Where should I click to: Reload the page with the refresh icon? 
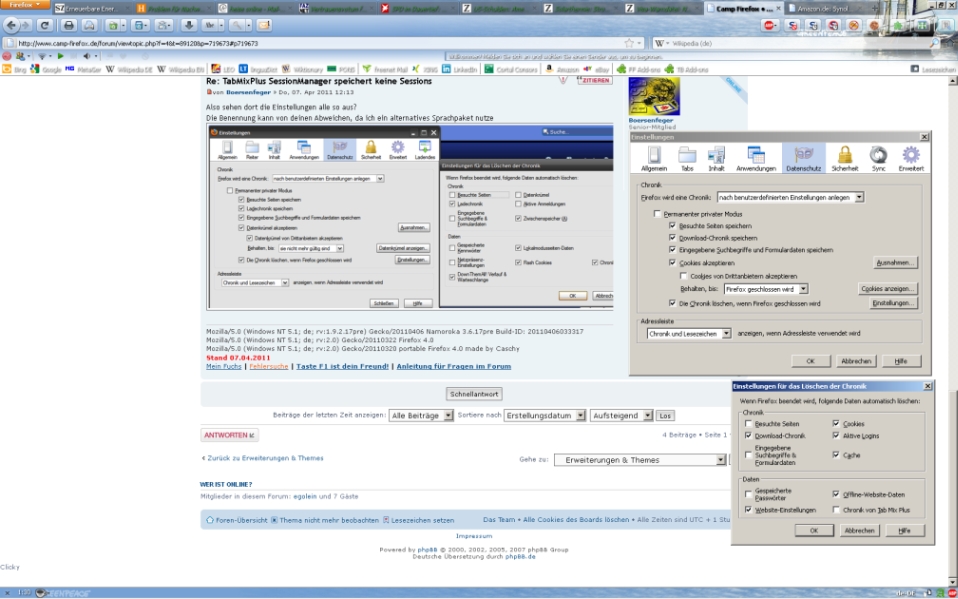coord(45,26)
